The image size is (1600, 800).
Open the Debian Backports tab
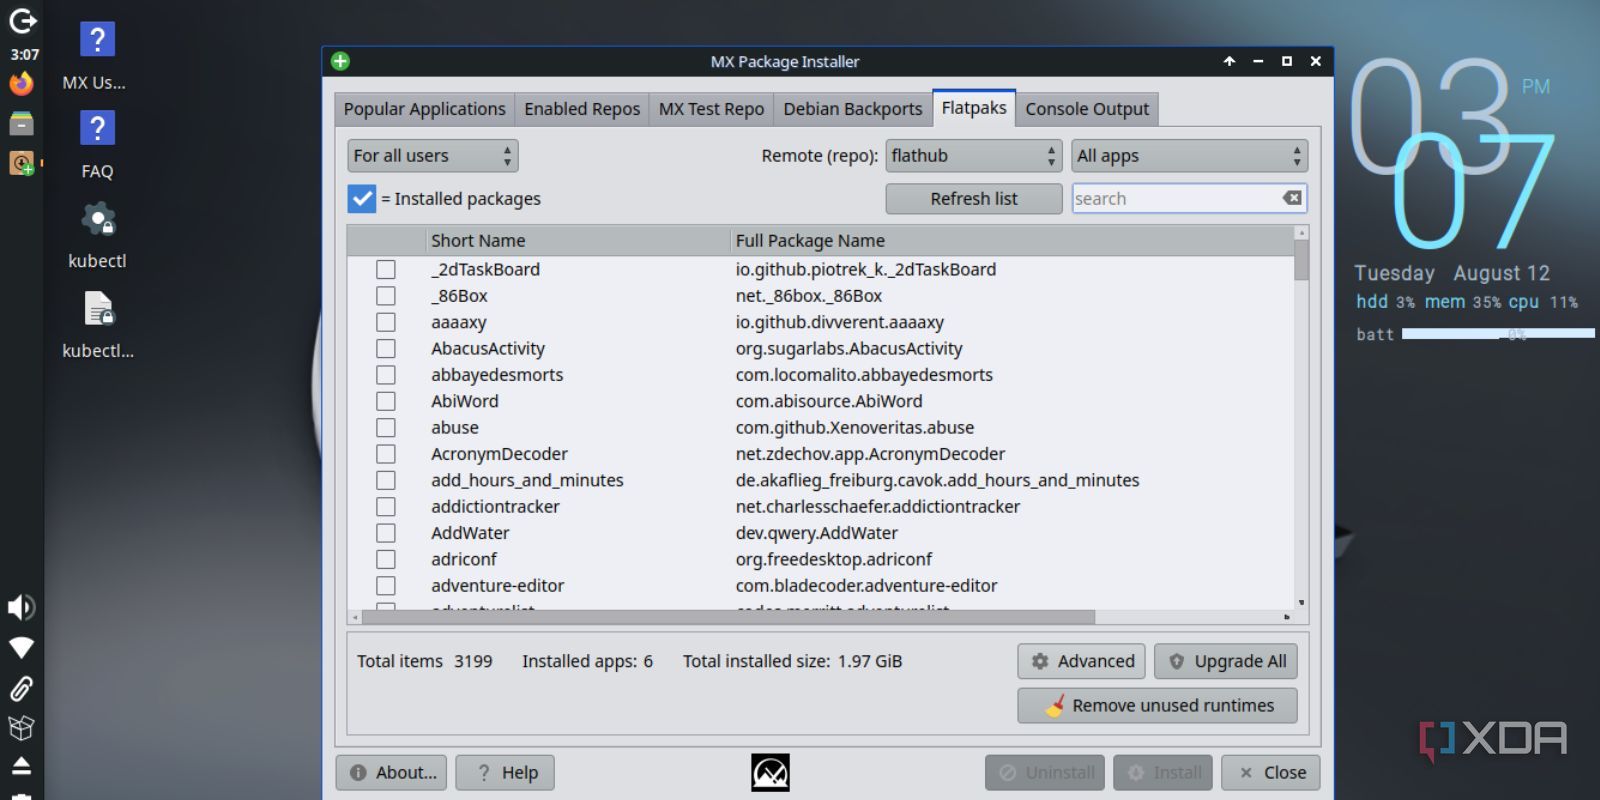(853, 109)
